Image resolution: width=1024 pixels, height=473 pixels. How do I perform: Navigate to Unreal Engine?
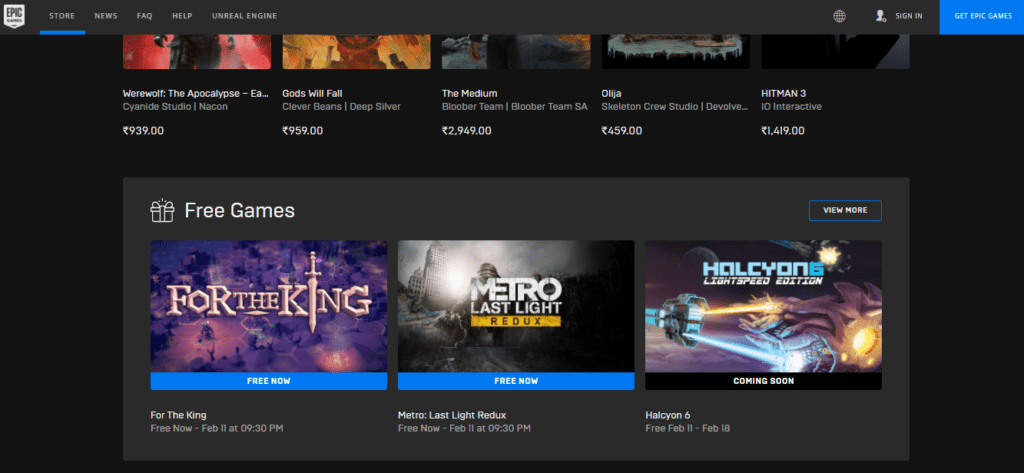(x=244, y=16)
